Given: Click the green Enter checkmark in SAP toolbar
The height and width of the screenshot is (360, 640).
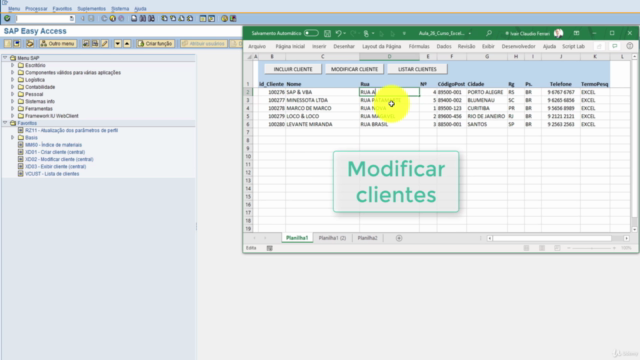Looking at the screenshot, I should pos(7,18).
